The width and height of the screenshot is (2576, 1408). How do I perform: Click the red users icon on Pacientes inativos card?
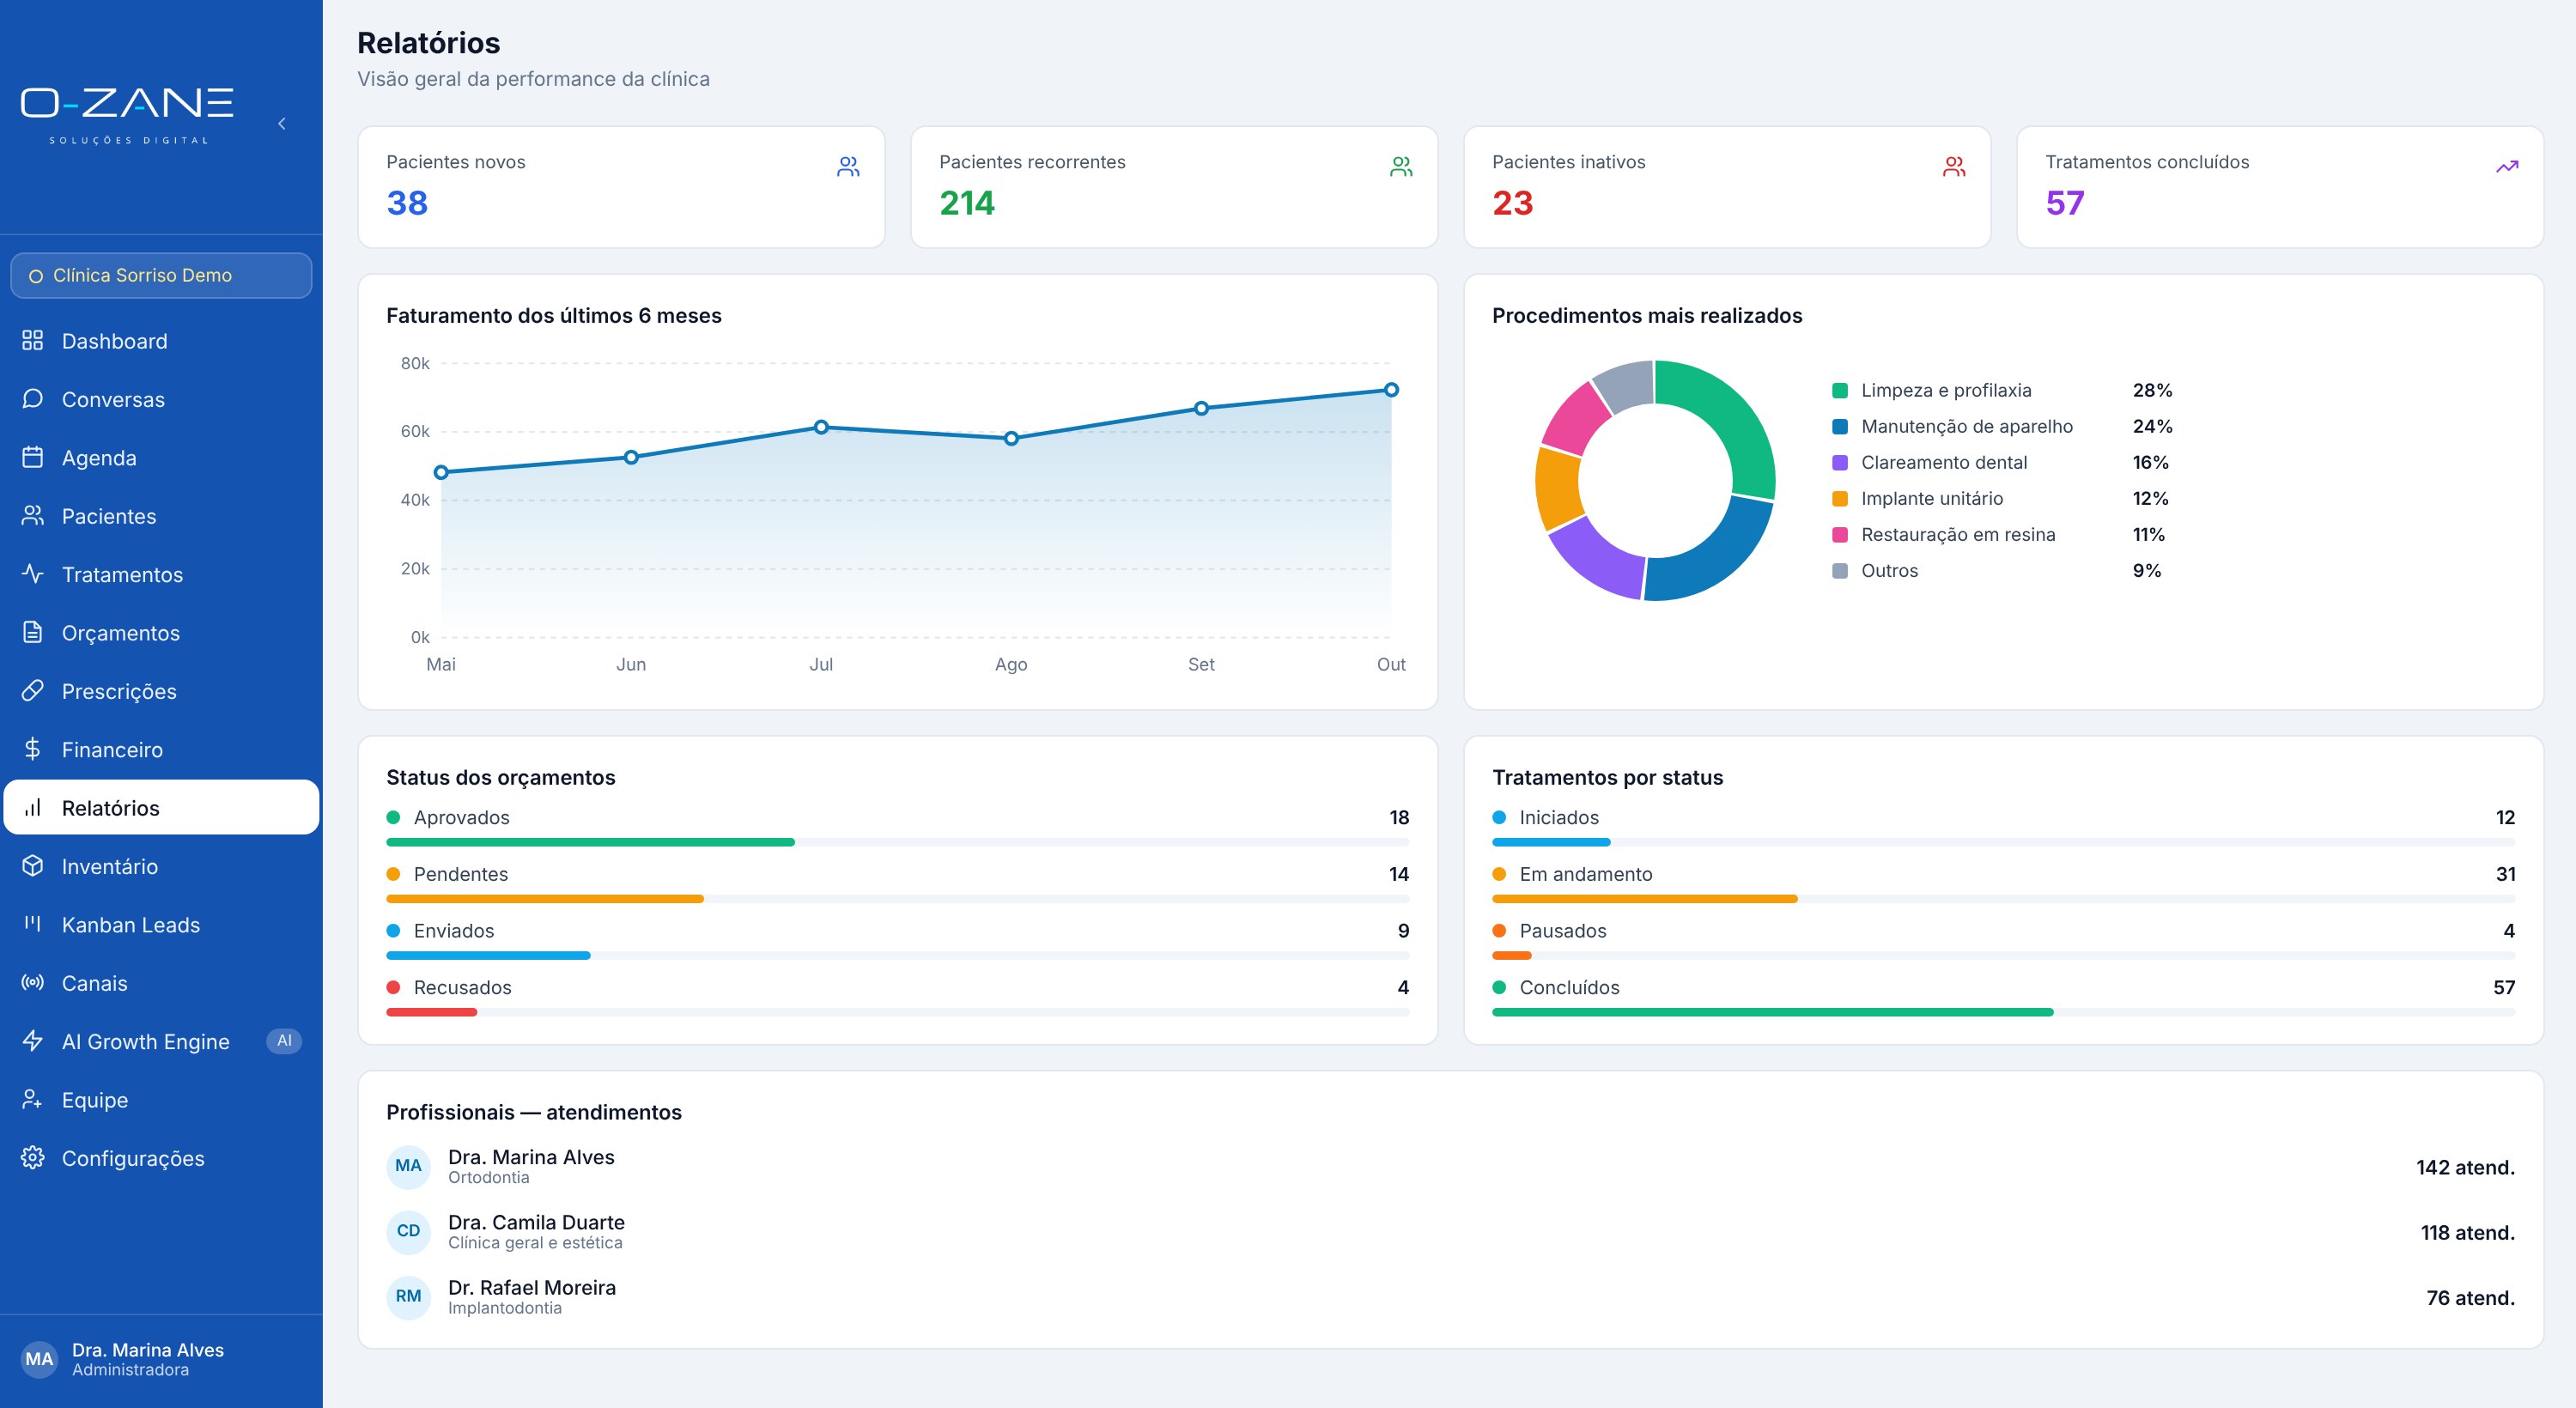click(1954, 167)
